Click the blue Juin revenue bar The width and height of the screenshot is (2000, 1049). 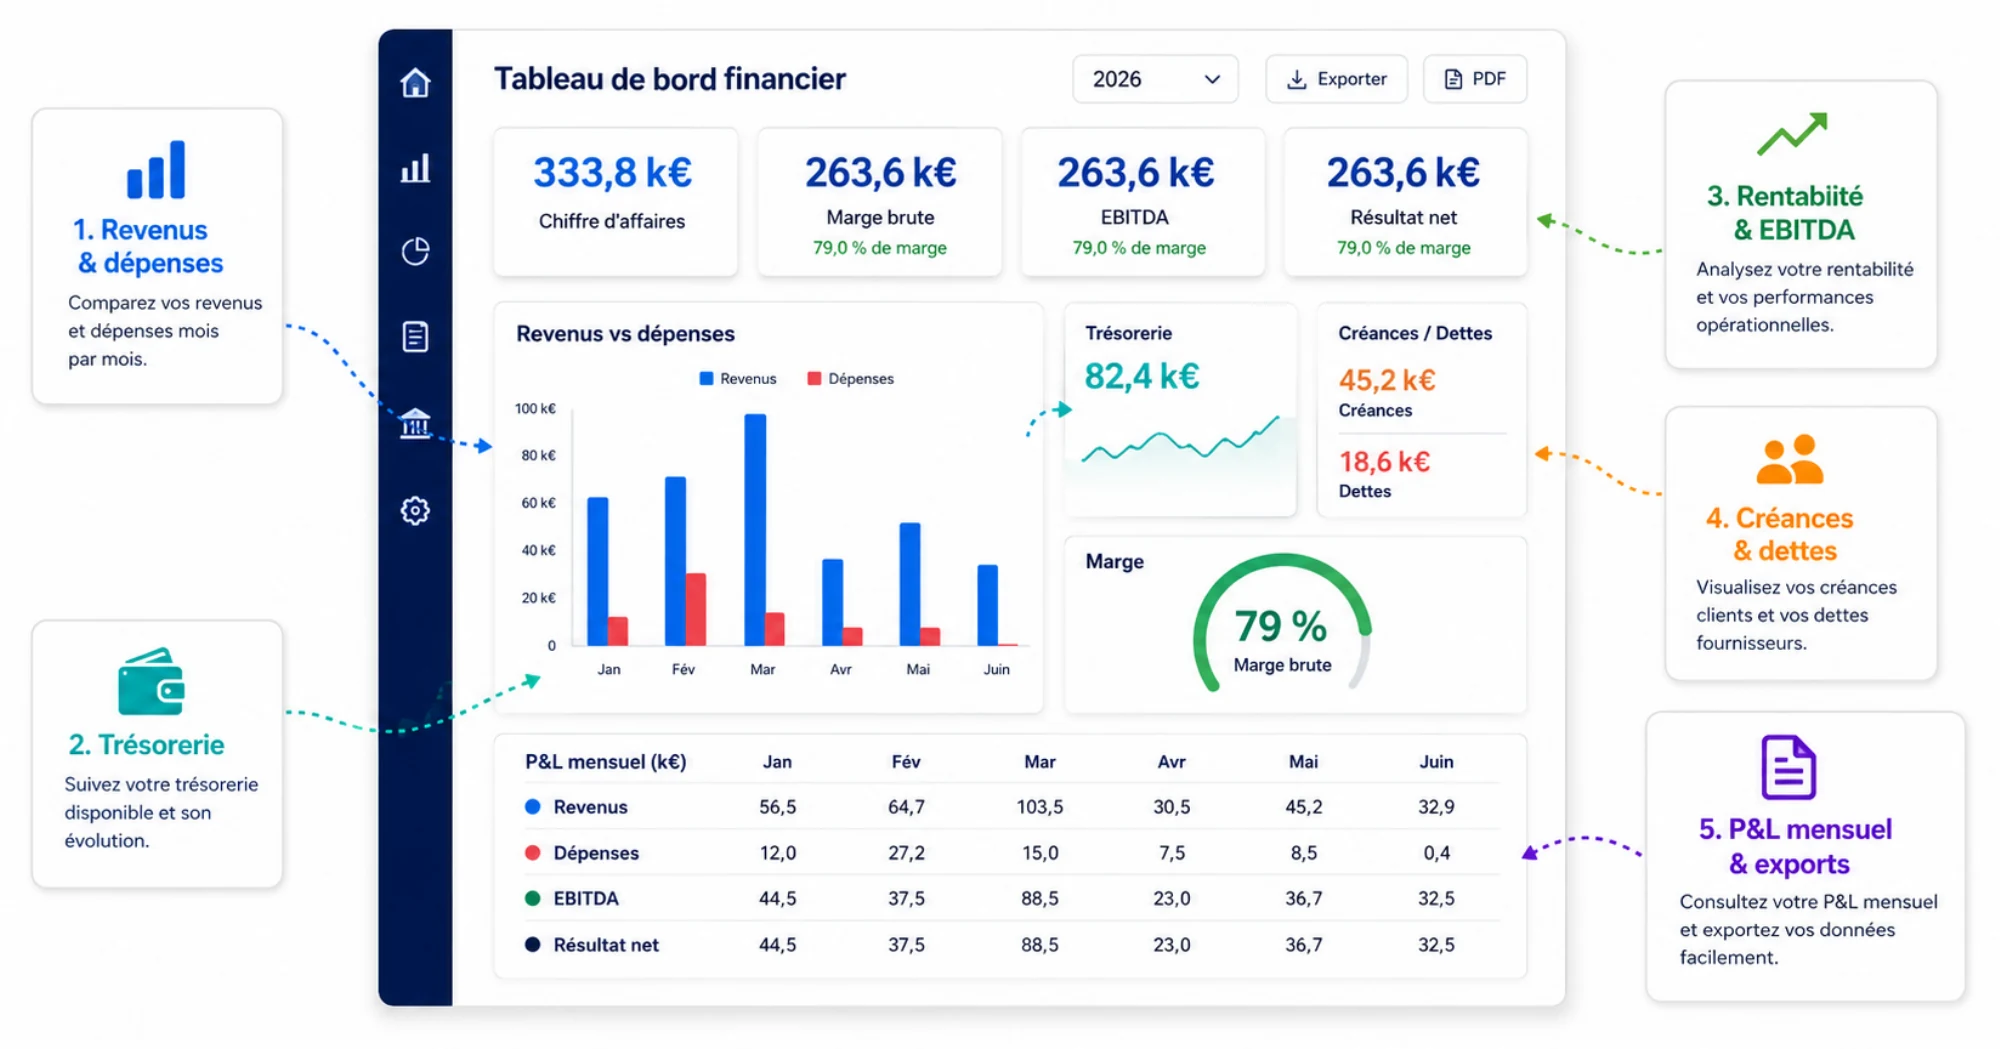click(x=987, y=605)
